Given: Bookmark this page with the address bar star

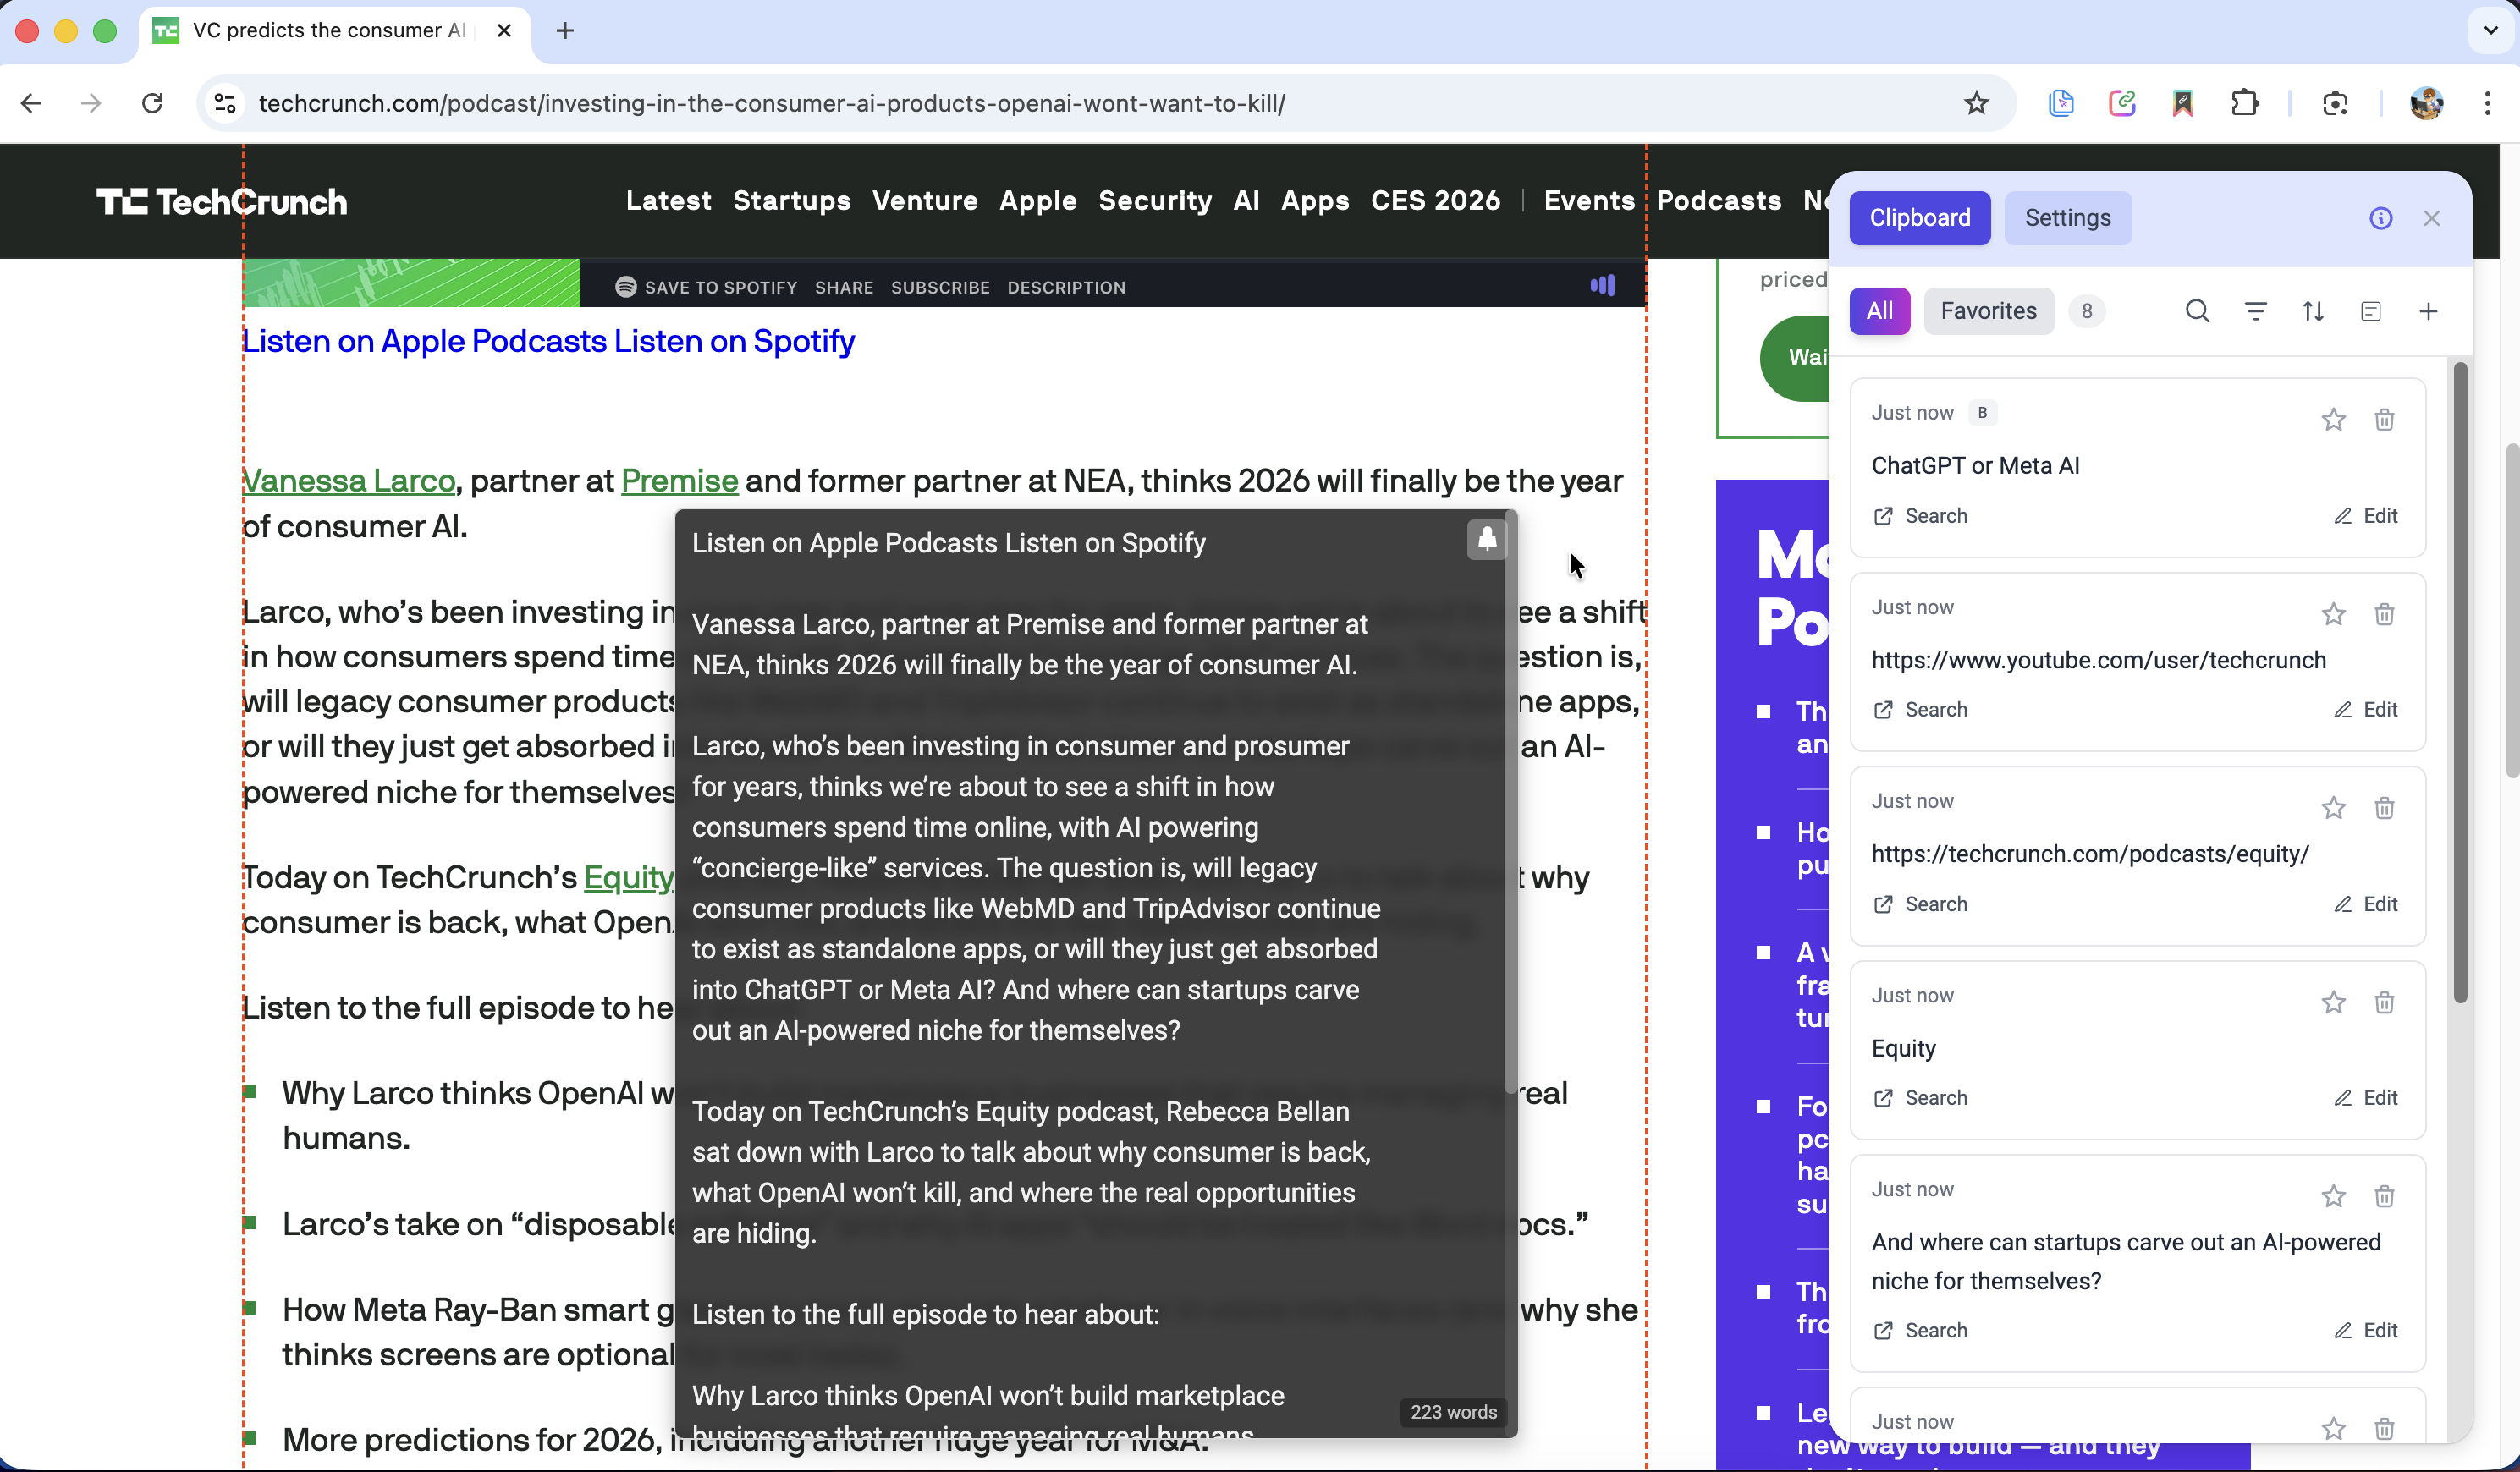Looking at the screenshot, I should tap(1976, 103).
